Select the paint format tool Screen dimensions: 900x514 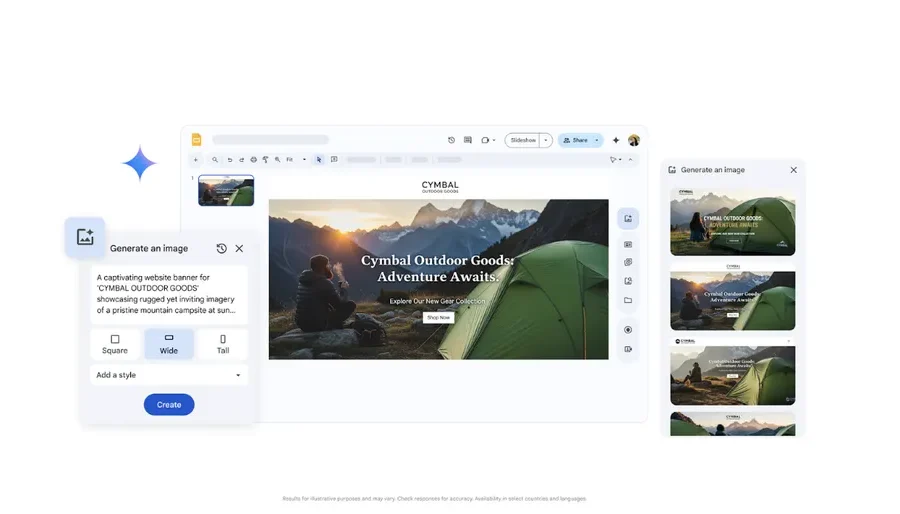click(265, 159)
